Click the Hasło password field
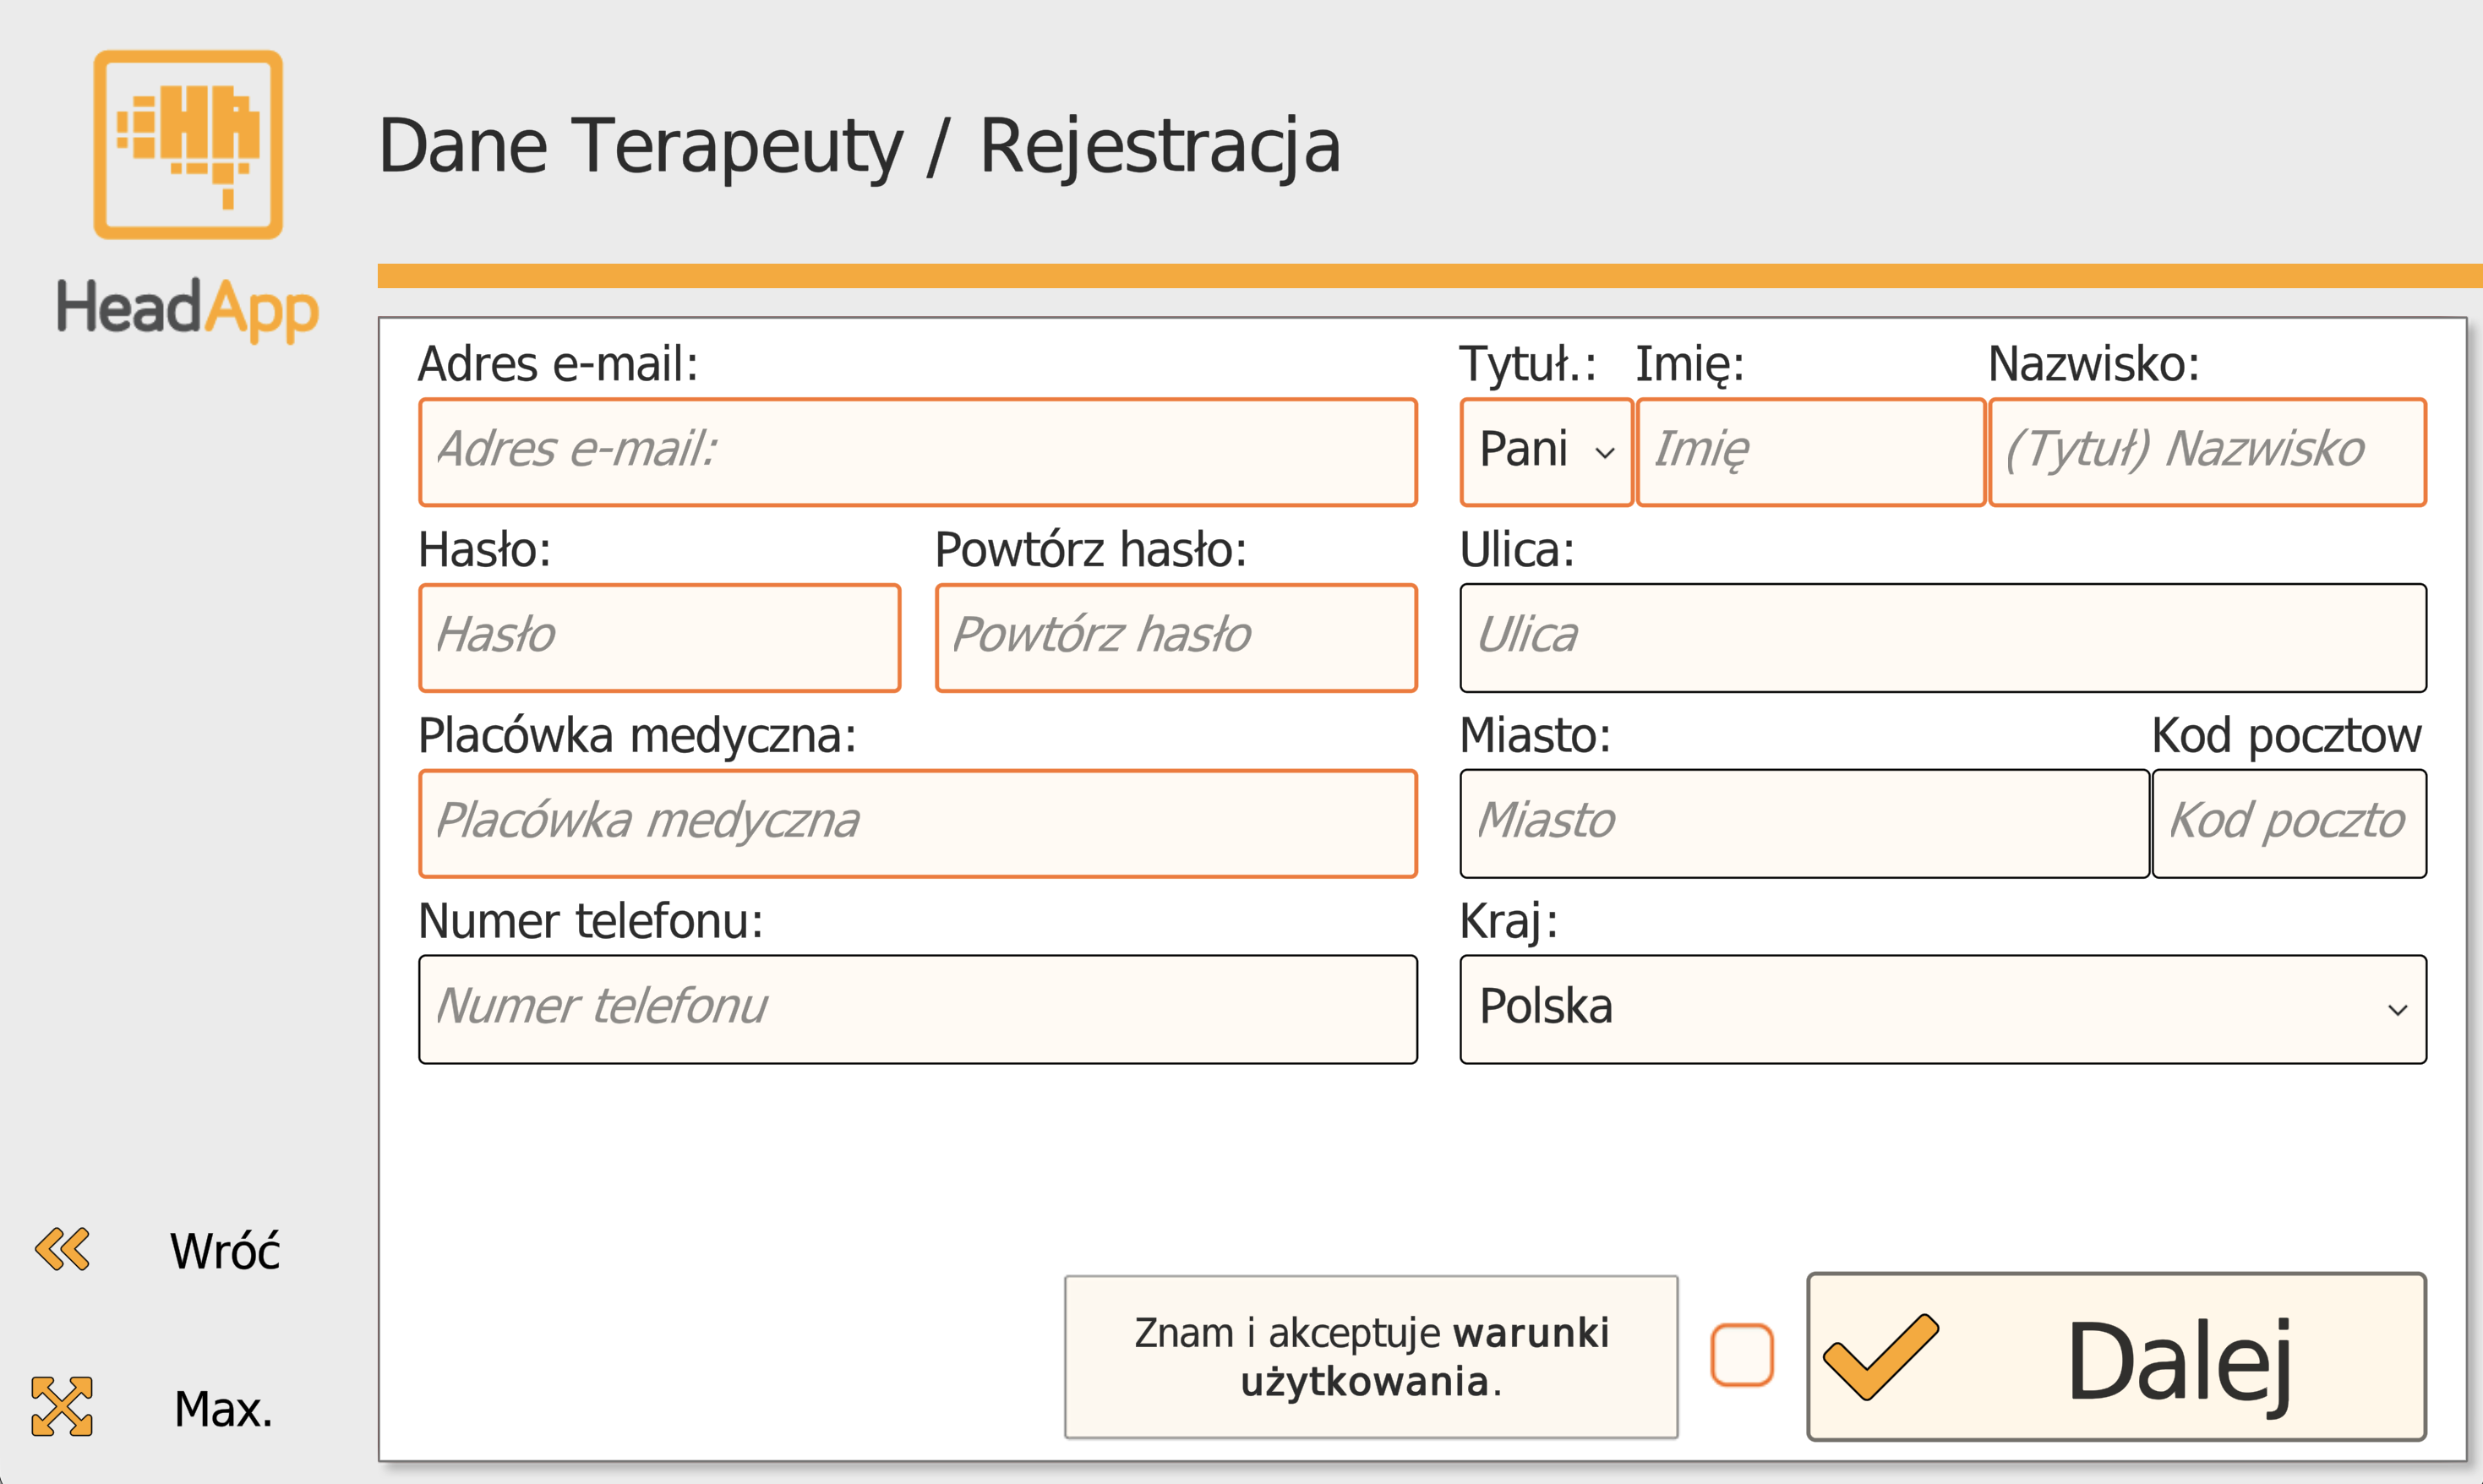This screenshot has height=1484, width=2483. pos(659,637)
